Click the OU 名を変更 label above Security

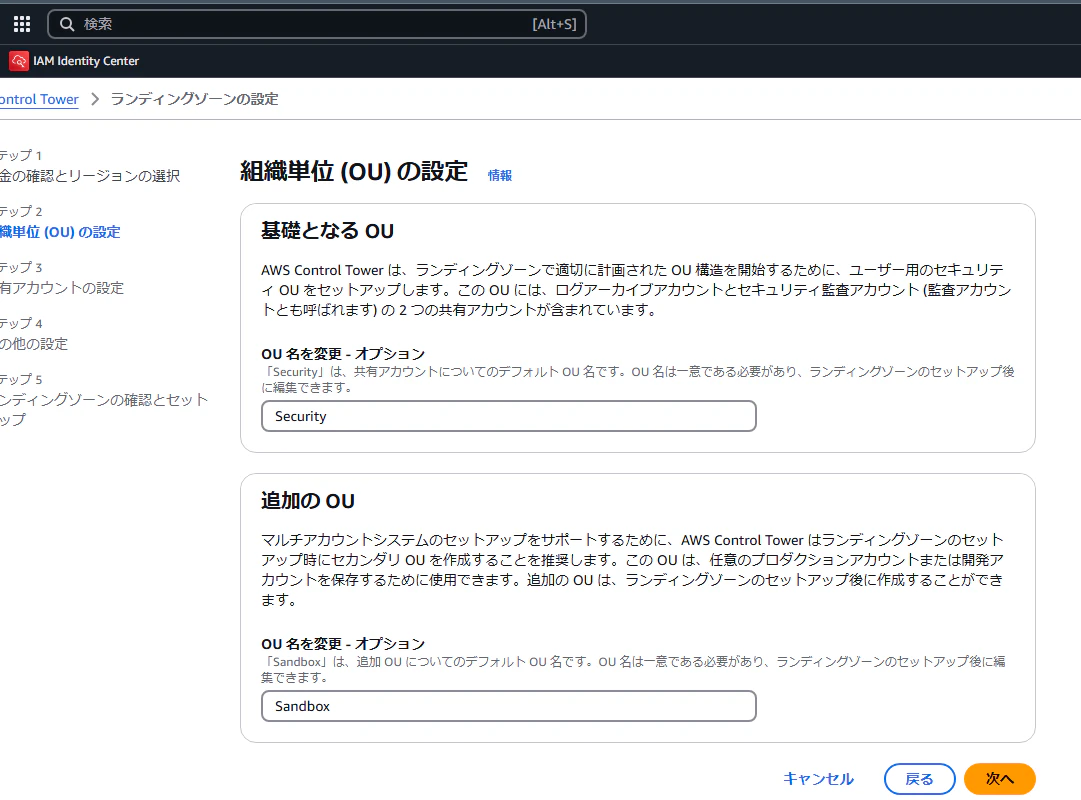343,354
